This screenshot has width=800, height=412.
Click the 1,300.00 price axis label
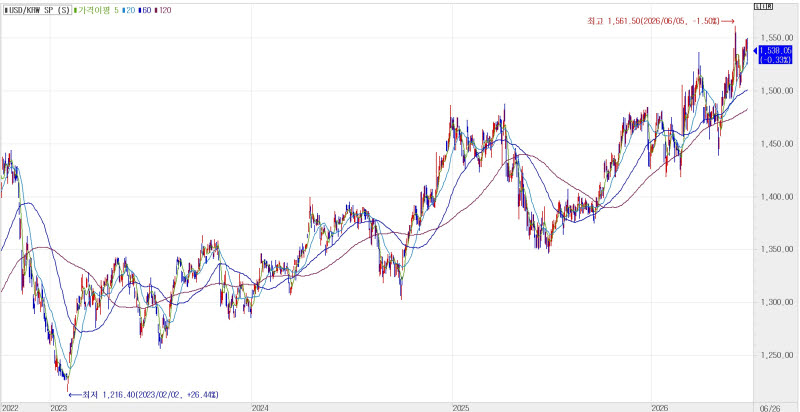coord(777,302)
